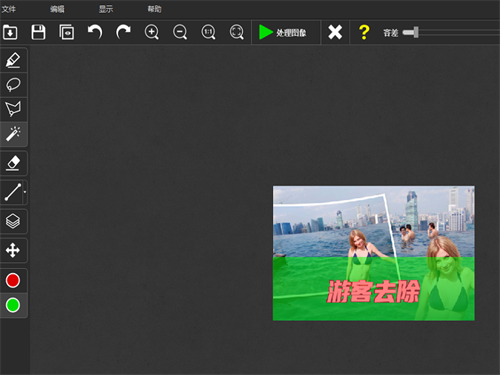
Task: Open the 显示 menu
Action: click(x=106, y=9)
